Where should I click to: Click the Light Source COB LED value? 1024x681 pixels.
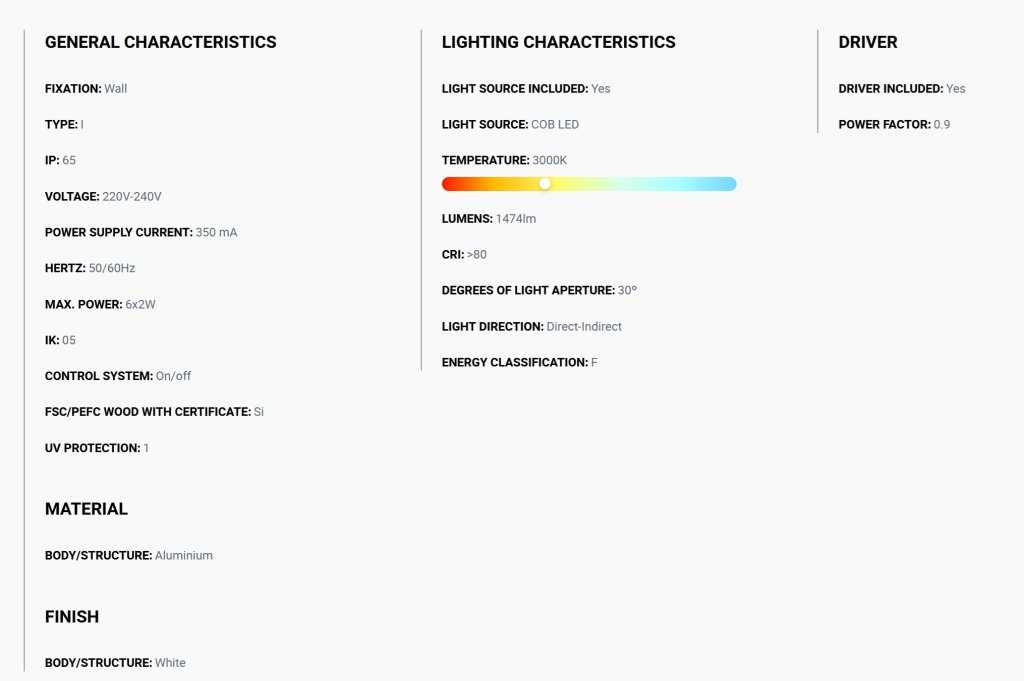click(555, 125)
